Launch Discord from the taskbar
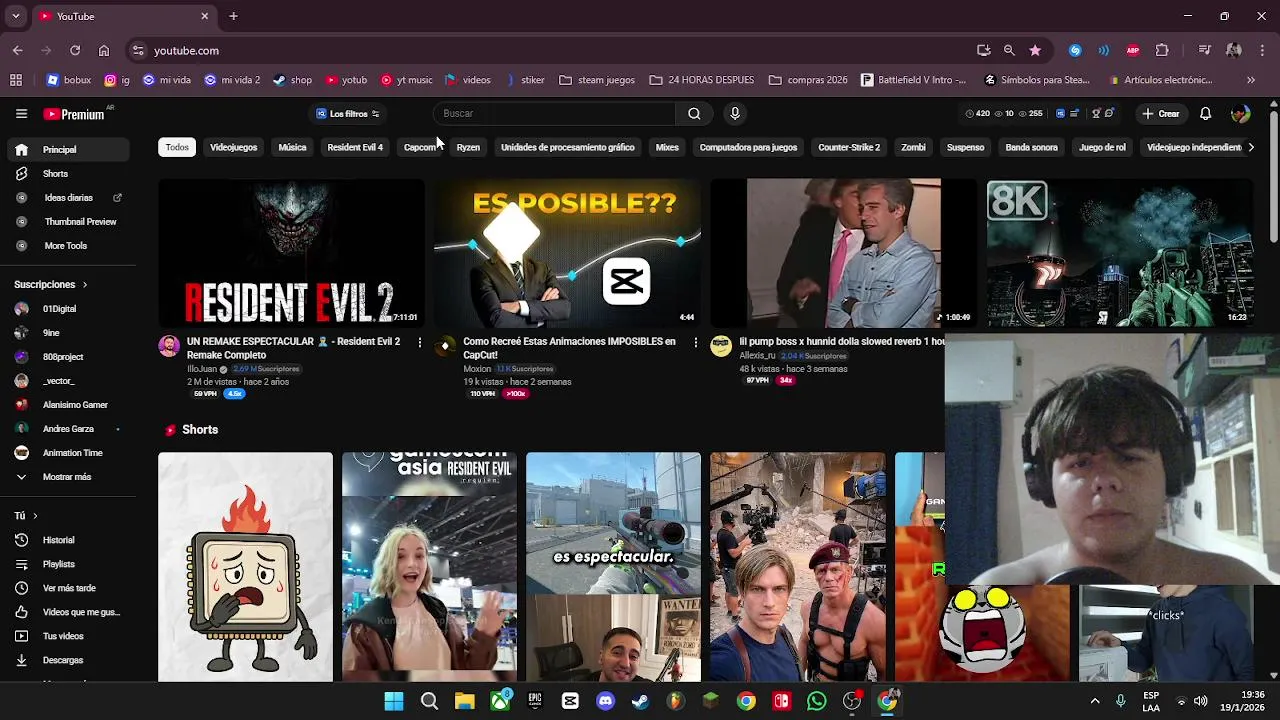The width and height of the screenshot is (1280, 720). 605,701
